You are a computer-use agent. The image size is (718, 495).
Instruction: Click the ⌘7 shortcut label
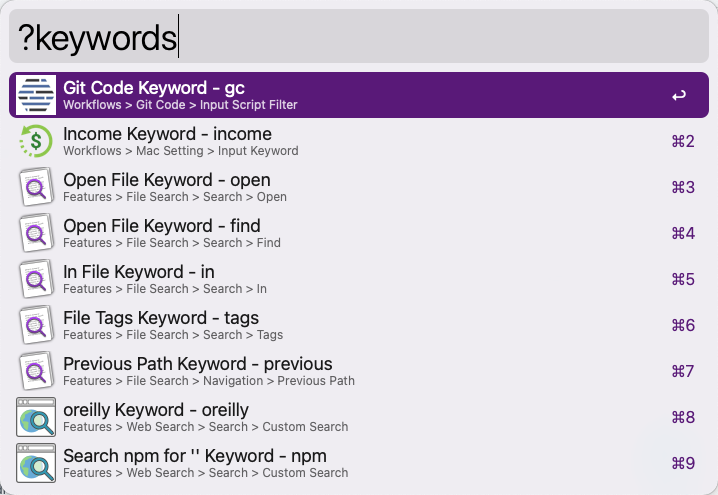(683, 371)
